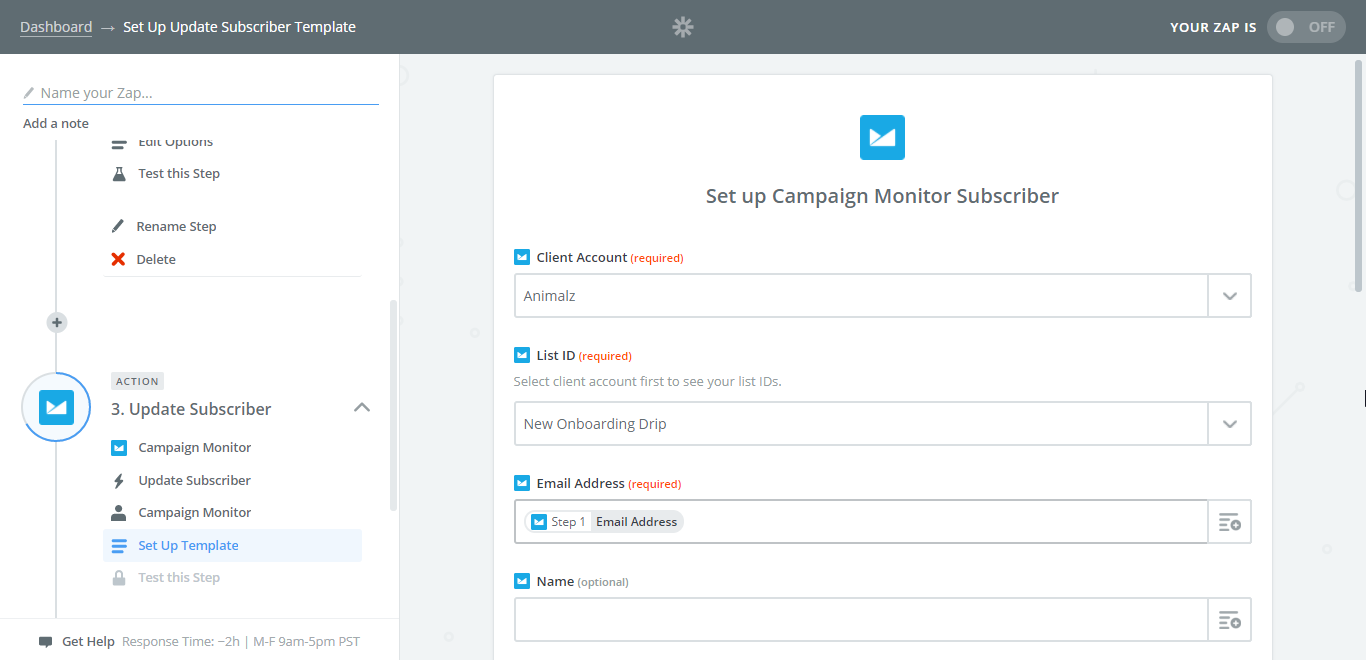Click the Get Help chat bubble icon

tap(46, 642)
